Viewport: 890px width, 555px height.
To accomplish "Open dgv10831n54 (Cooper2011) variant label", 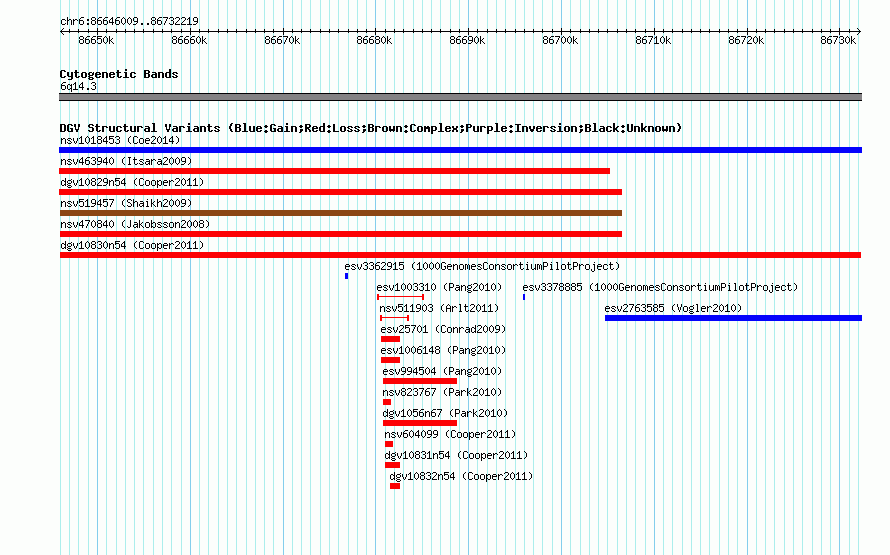I will click(456, 455).
